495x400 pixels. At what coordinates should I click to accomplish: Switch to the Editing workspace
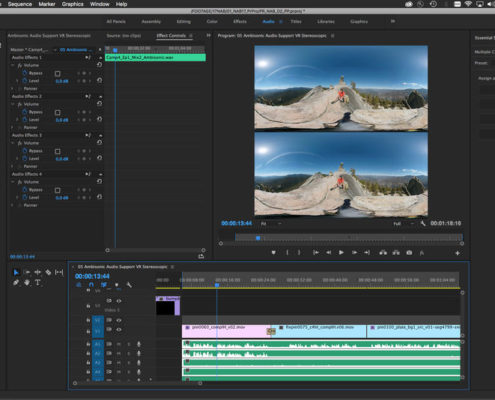[184, 21]
